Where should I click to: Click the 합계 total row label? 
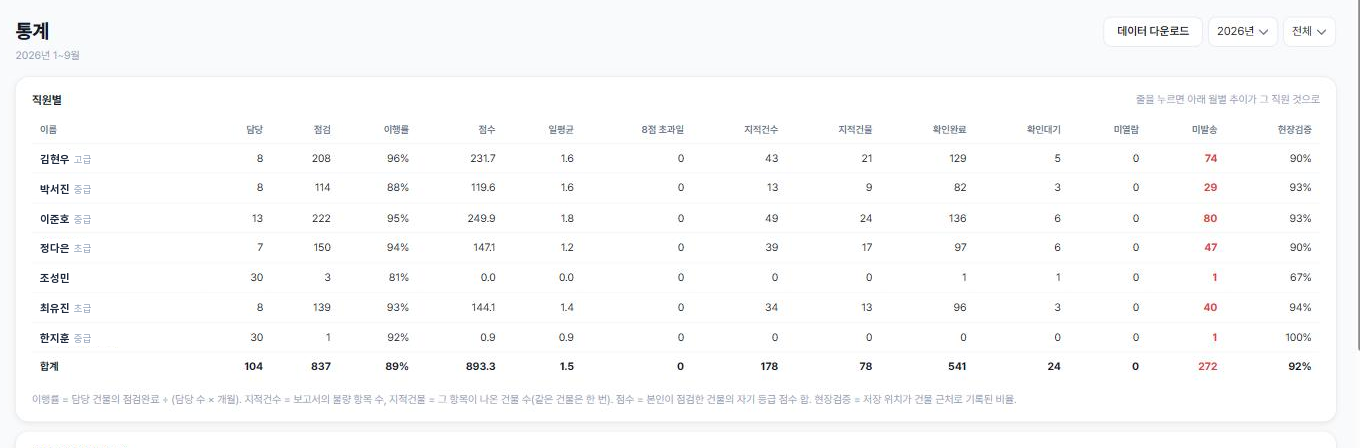point(49,367)
